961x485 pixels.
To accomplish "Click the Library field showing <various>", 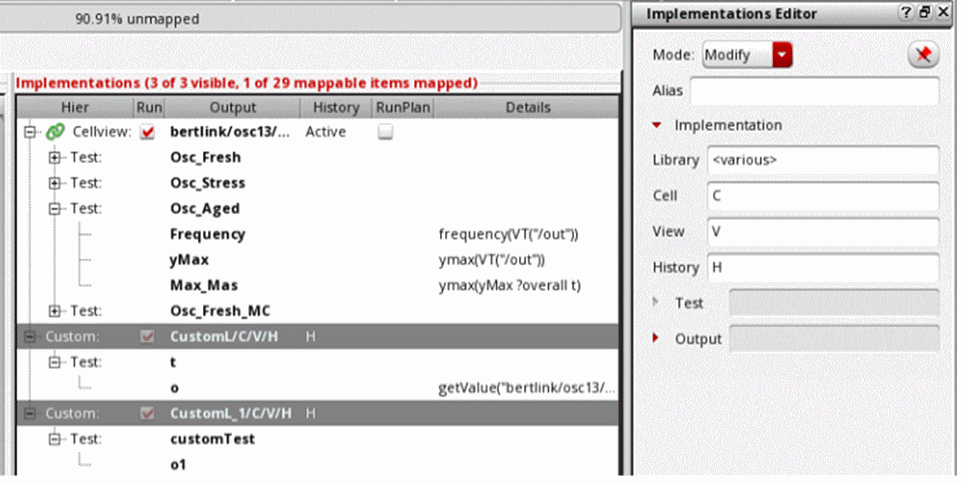I will (823, 160).
